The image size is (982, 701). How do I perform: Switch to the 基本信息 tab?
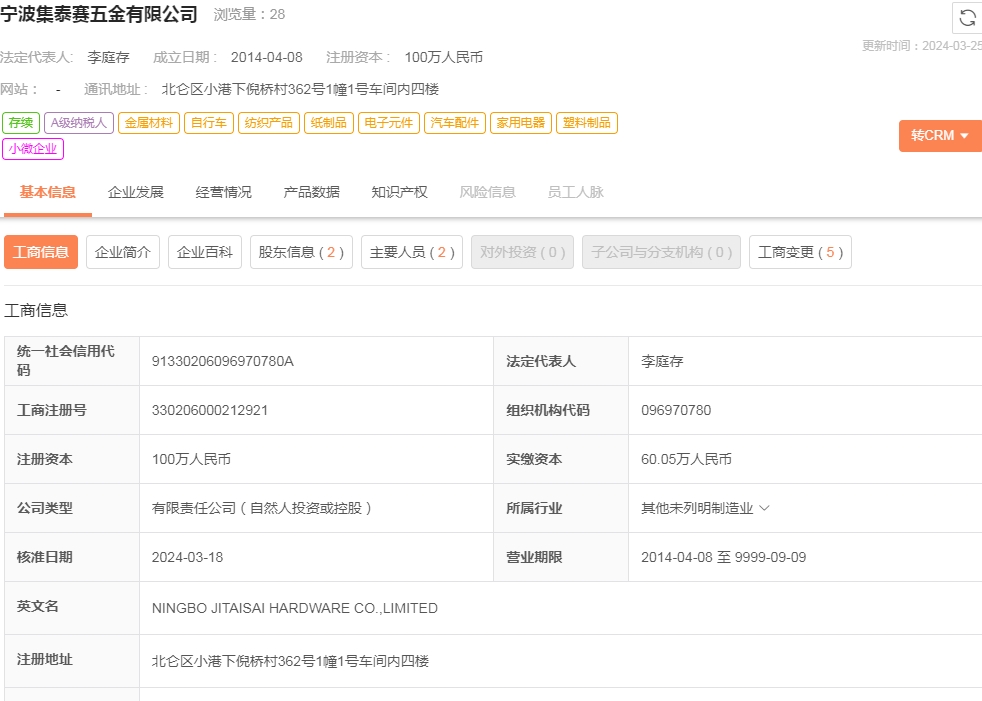48,192
